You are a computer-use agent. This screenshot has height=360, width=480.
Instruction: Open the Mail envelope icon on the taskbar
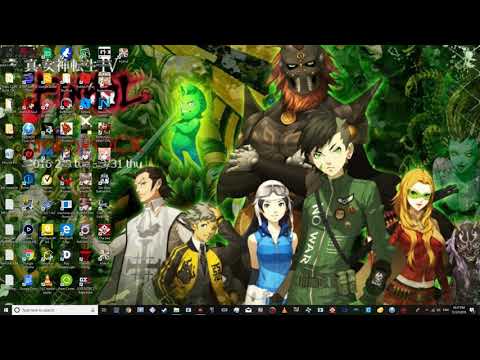248,310
